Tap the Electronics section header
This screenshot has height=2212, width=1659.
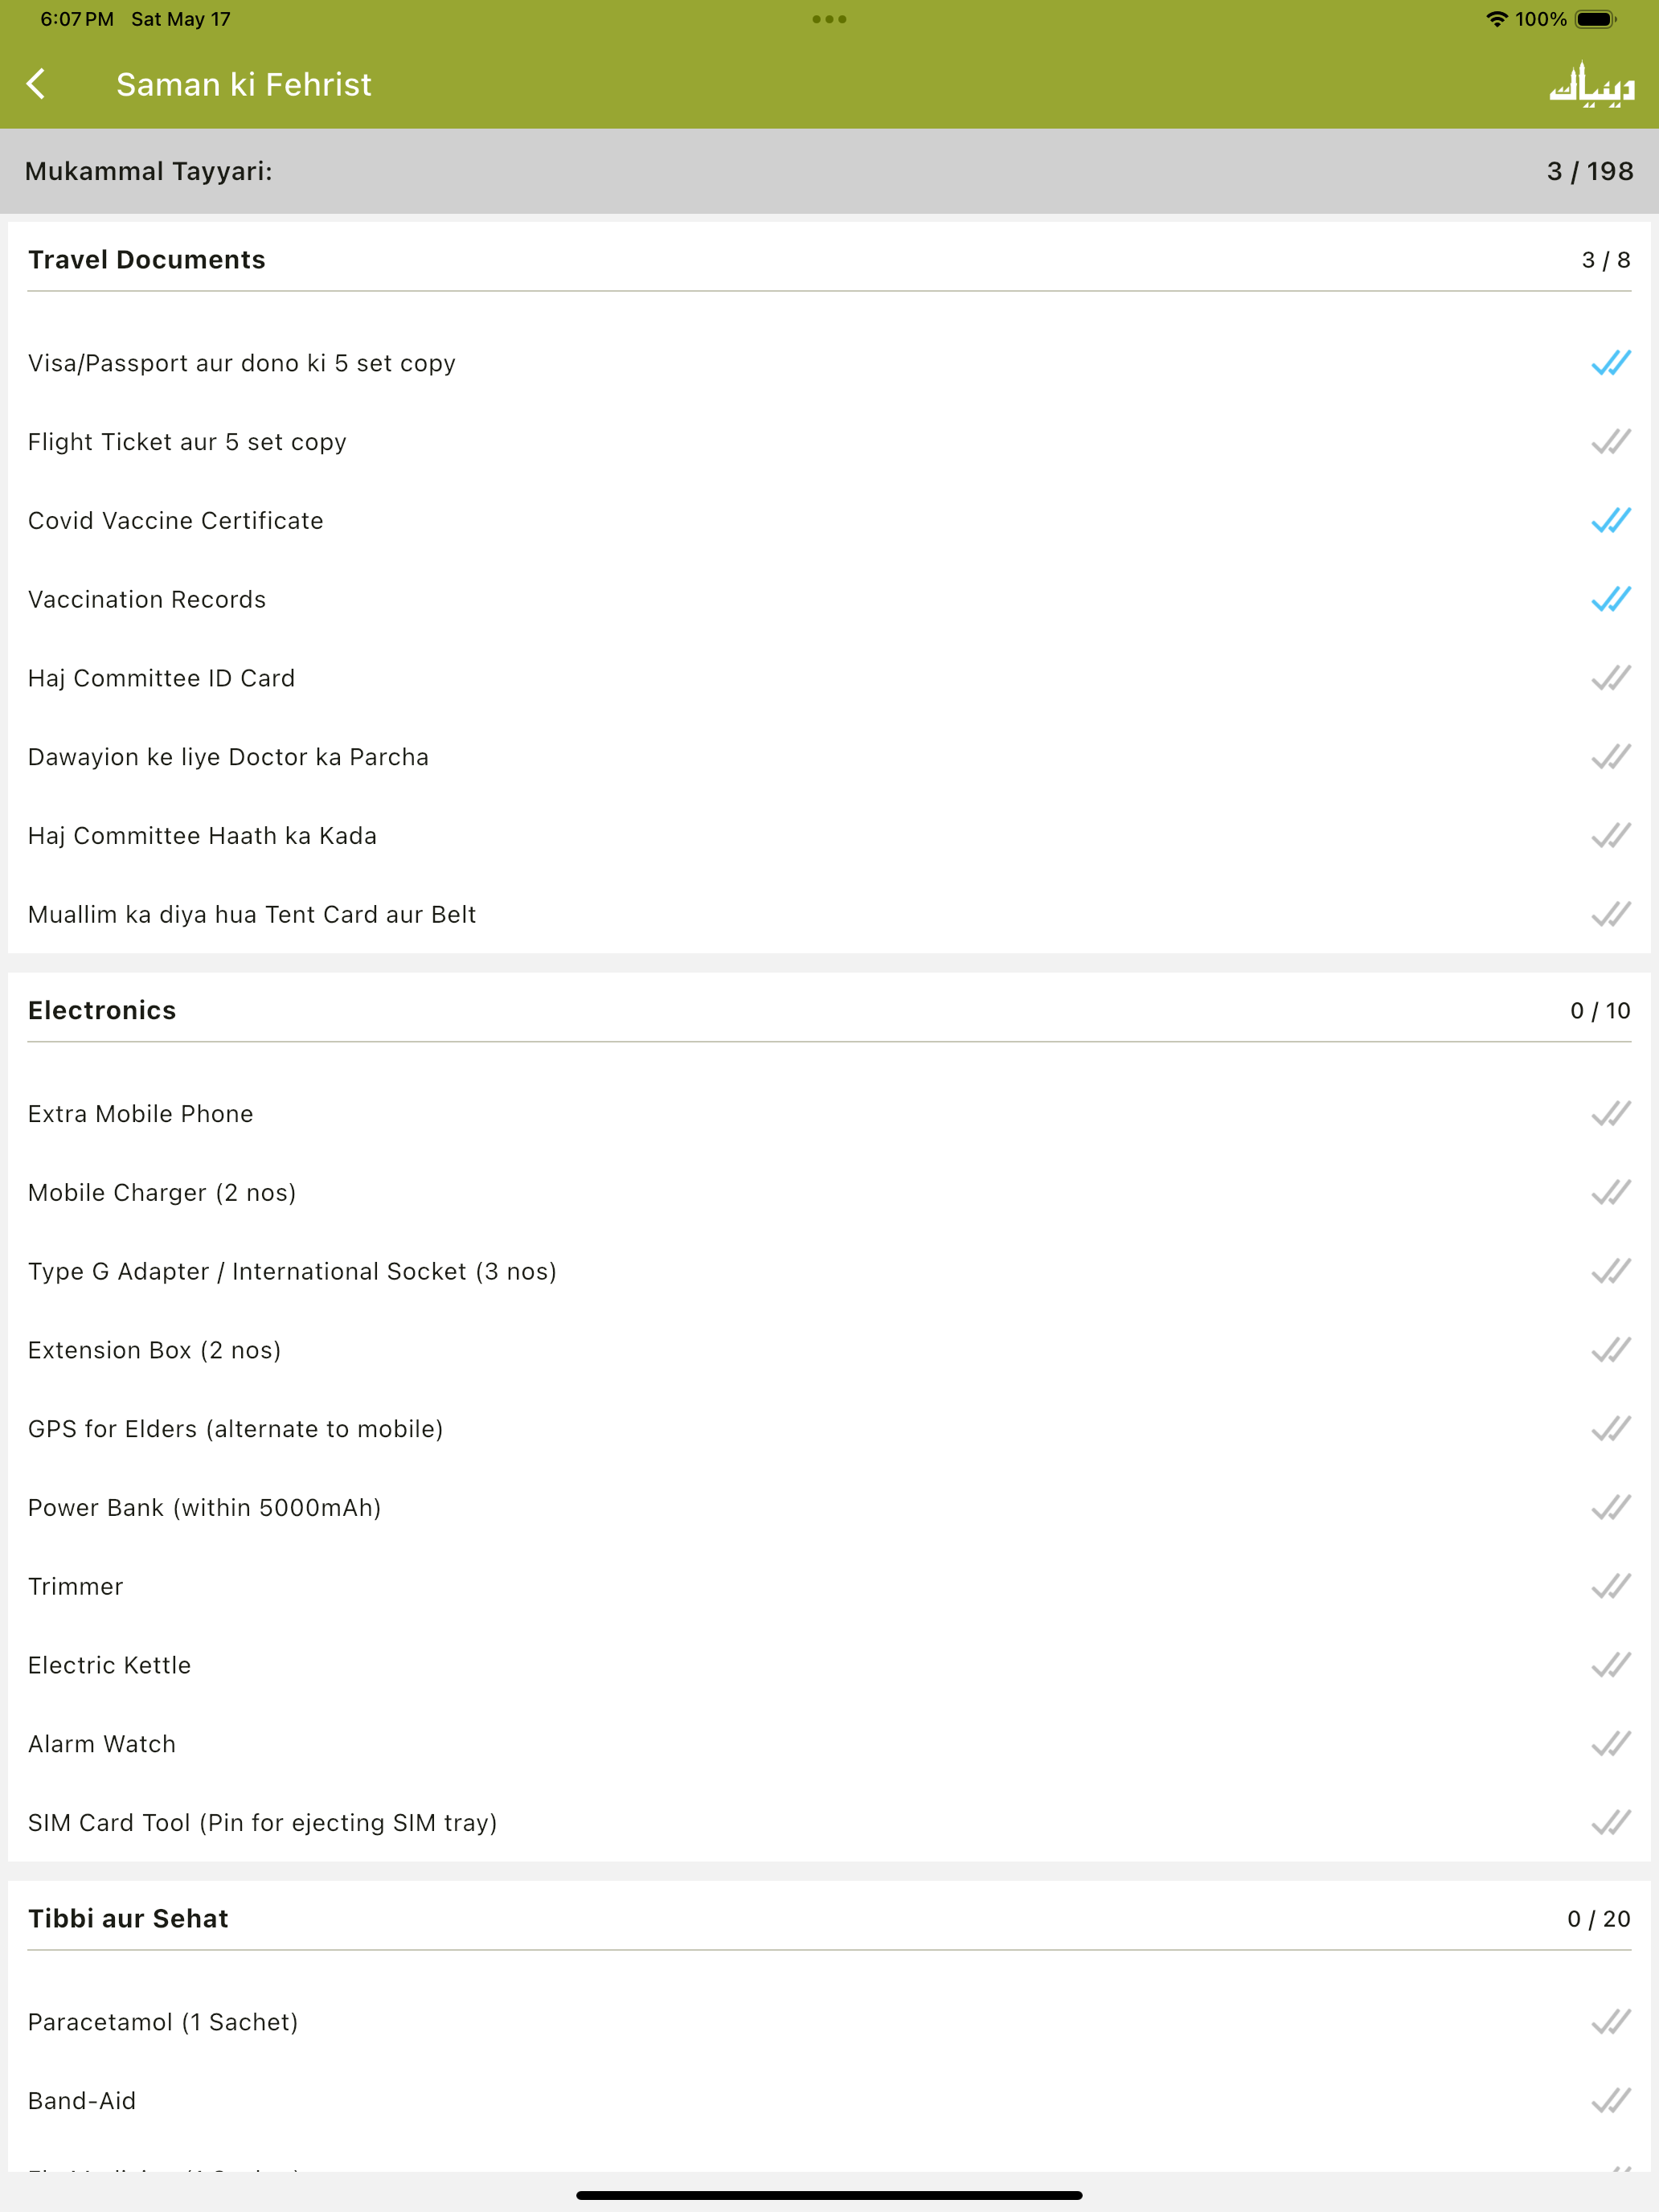(829, 1011)
